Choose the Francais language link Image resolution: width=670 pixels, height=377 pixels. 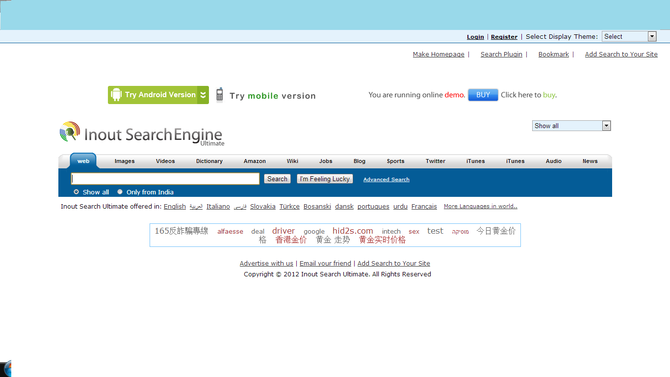424,206
